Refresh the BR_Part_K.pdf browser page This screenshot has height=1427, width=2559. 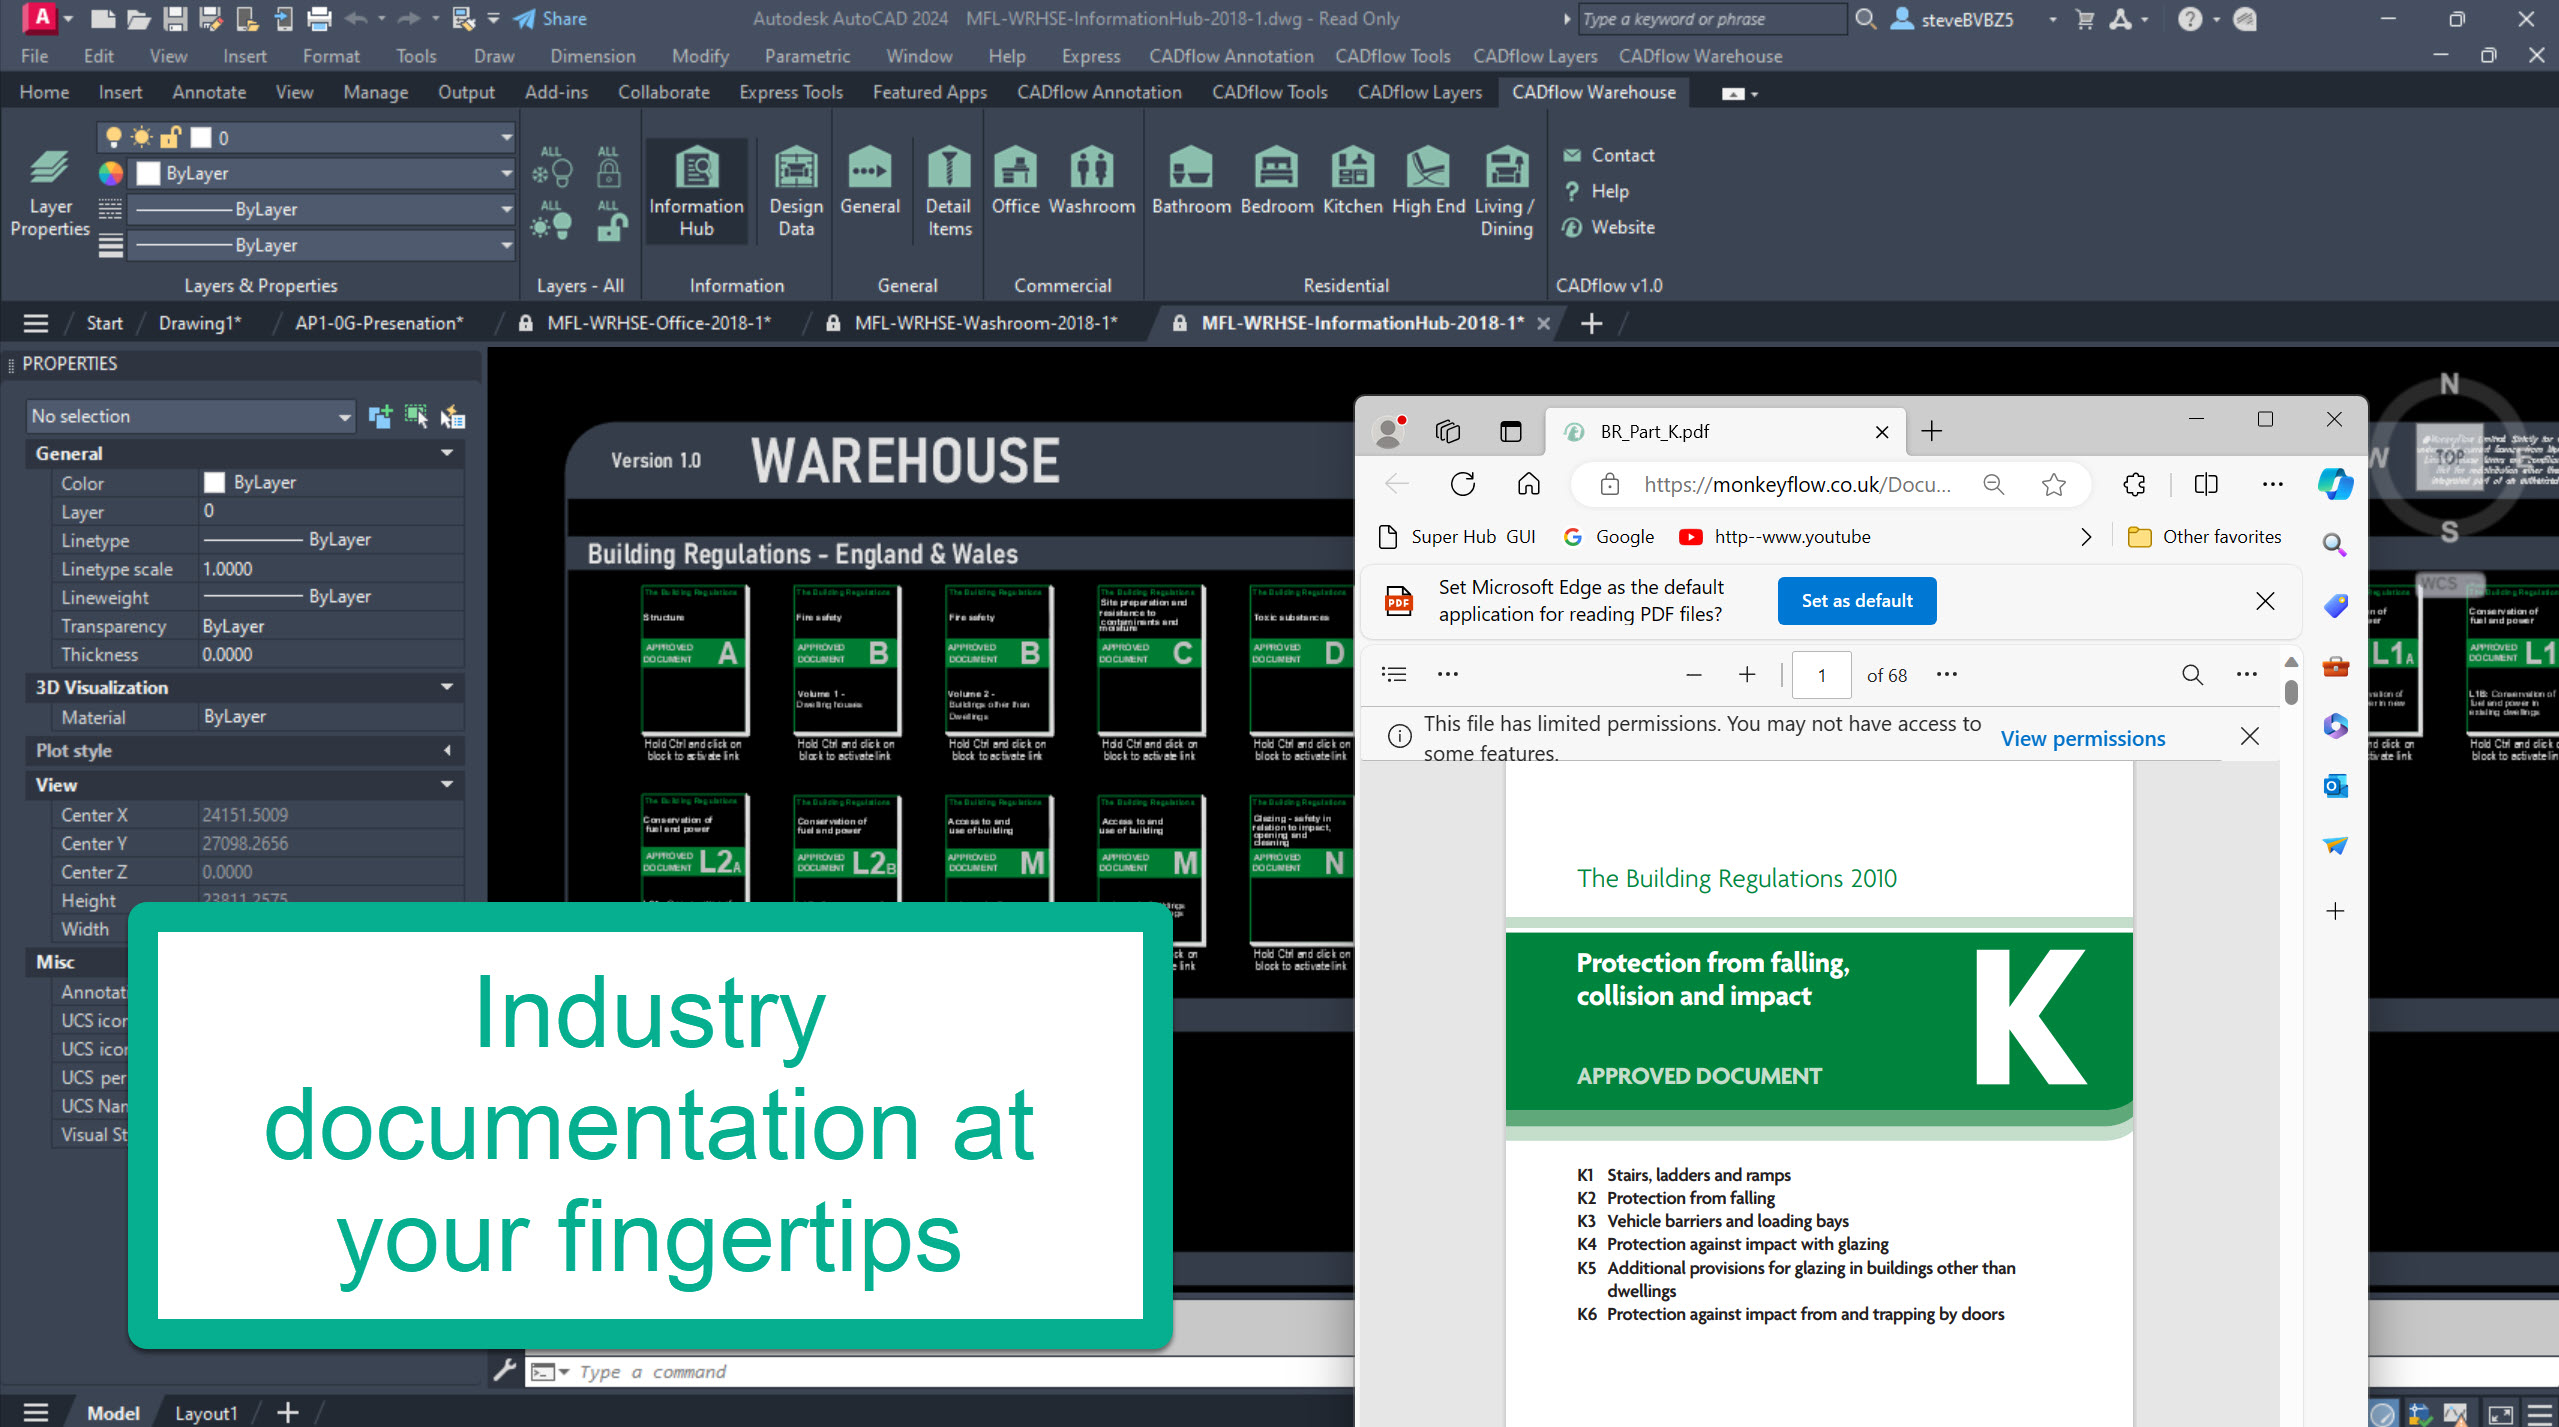pyautogui.click(x=1462, y=485)
